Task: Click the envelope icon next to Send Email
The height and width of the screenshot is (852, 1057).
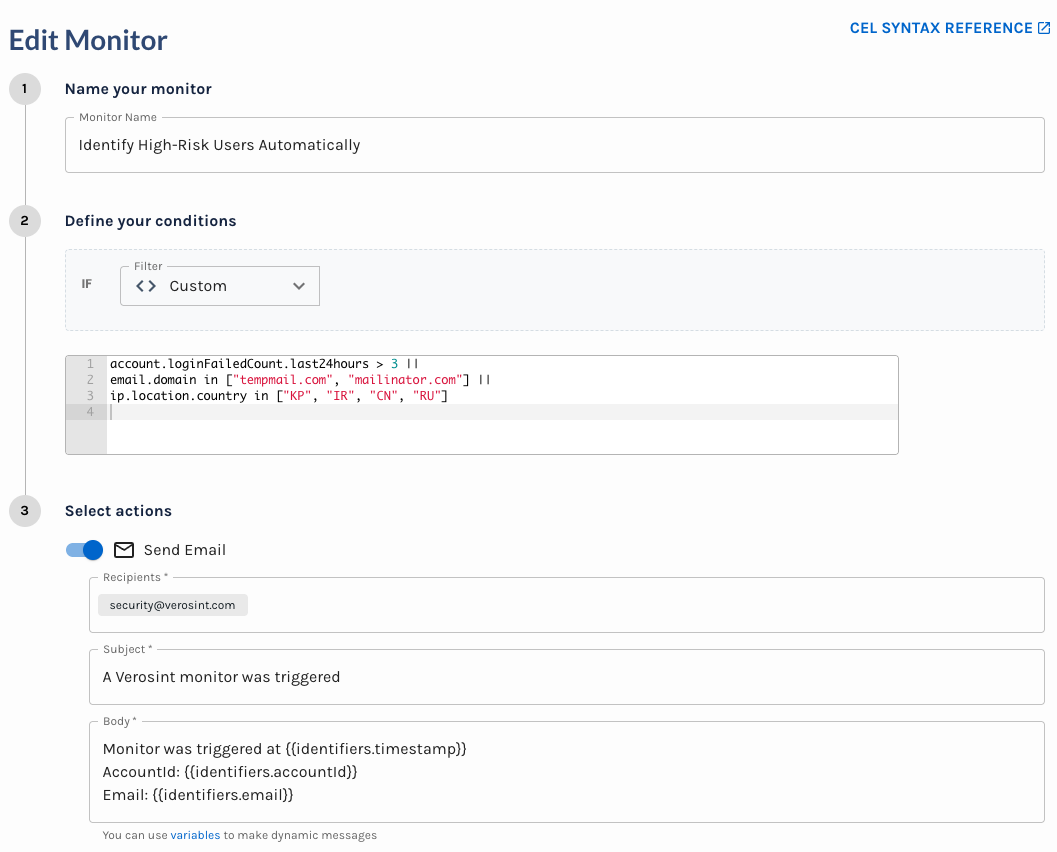Action: [124, 550]
